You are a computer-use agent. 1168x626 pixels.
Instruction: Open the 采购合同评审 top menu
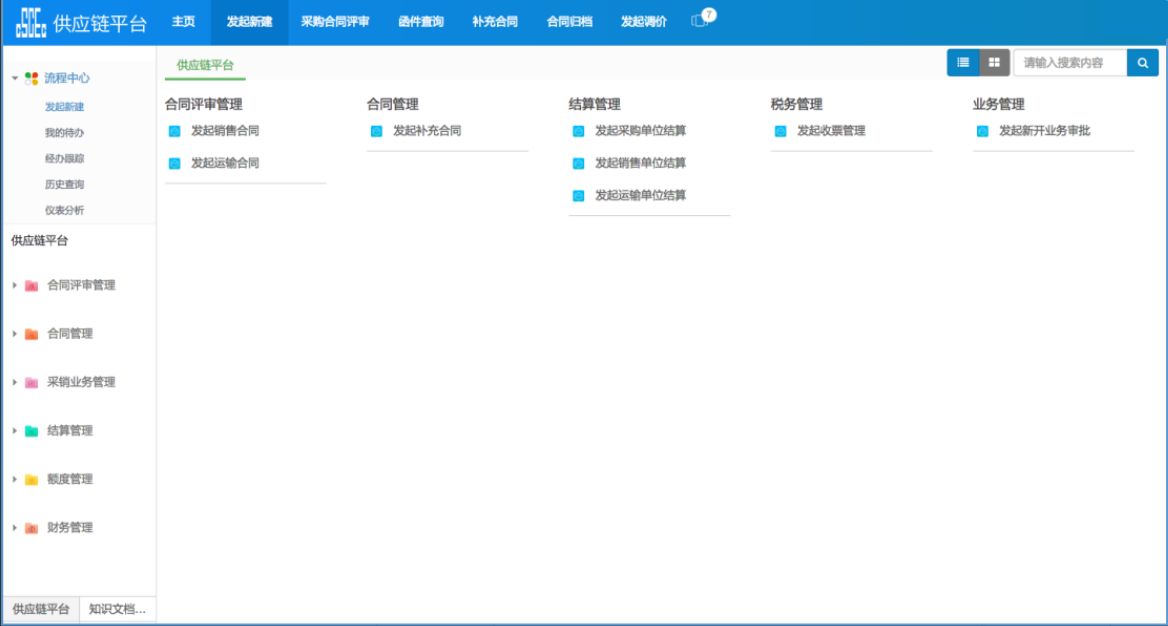335,21
